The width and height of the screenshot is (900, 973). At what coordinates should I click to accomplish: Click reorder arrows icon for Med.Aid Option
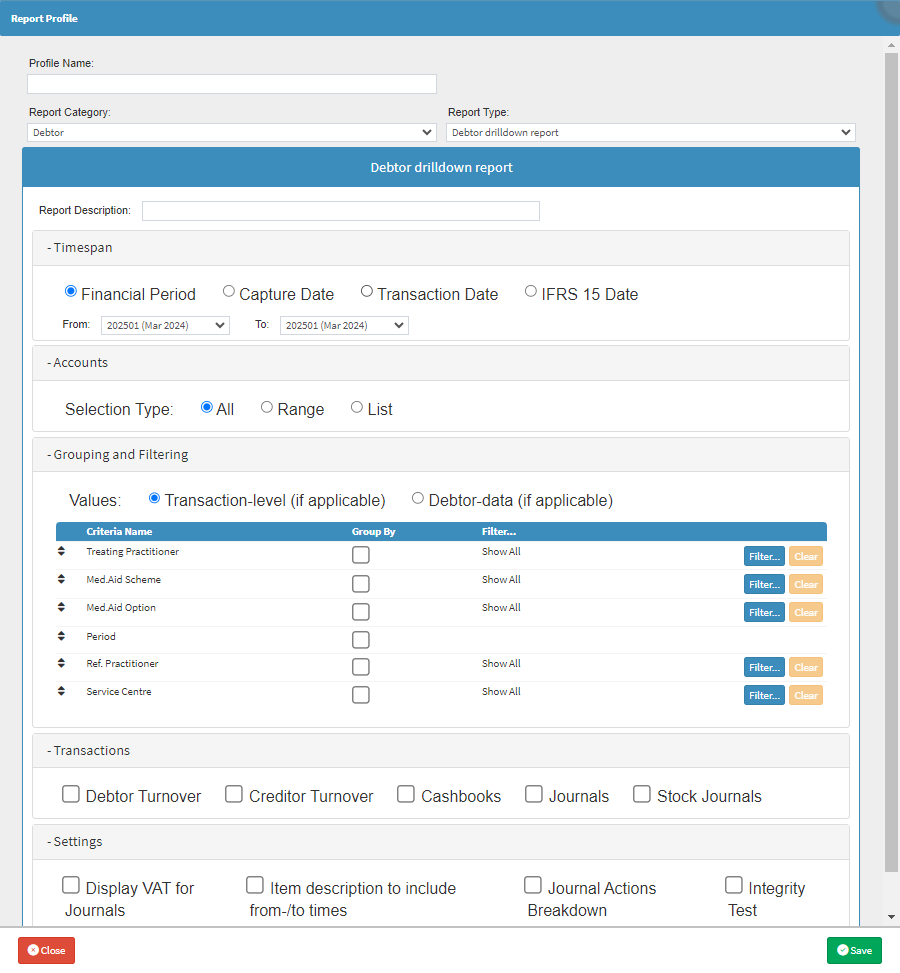tap(61, 607)
